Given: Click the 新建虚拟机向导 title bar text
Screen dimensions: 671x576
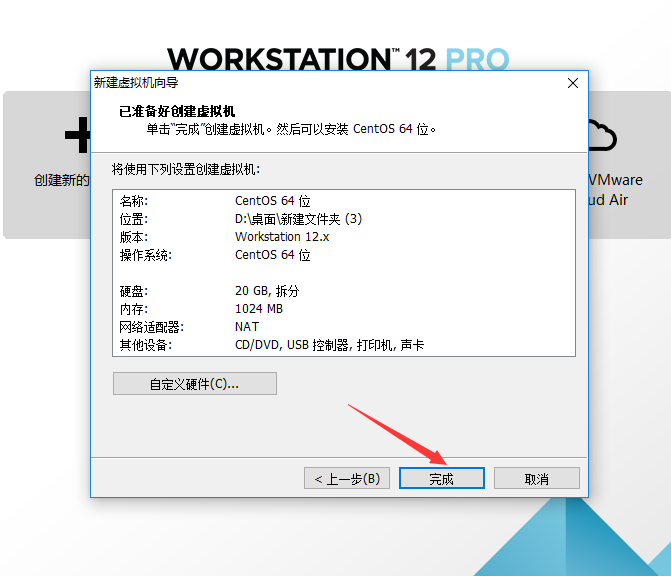Looking at the screenshot, I should coord(136,83).
